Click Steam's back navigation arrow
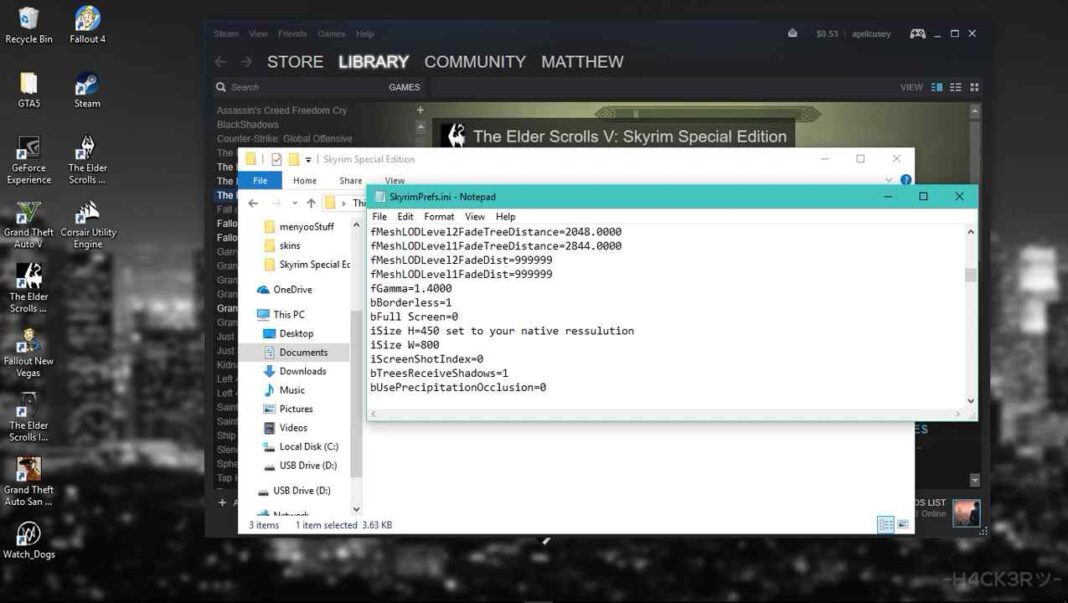The width and height of the screenshot is (1068, 603). coord(220,61)
